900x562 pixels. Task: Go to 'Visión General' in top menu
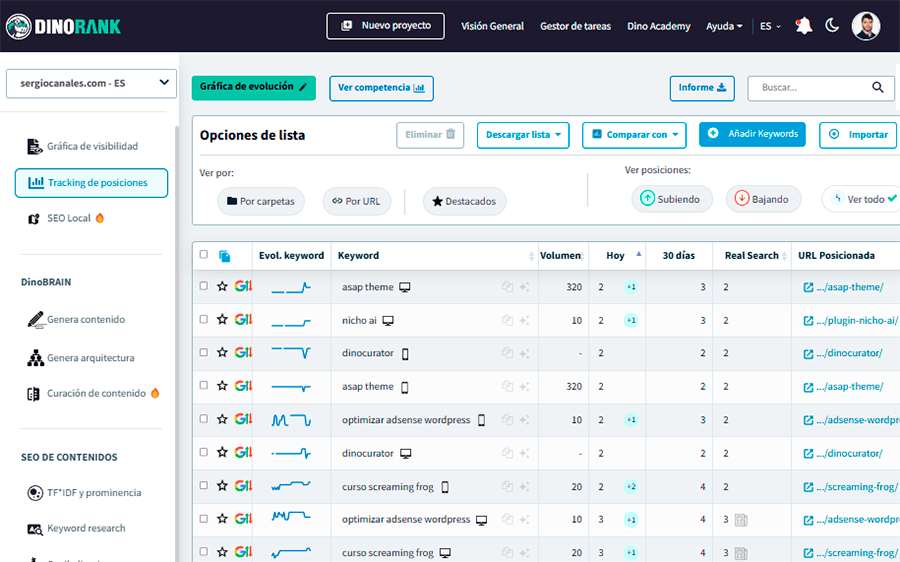click(x=492, y=26)
